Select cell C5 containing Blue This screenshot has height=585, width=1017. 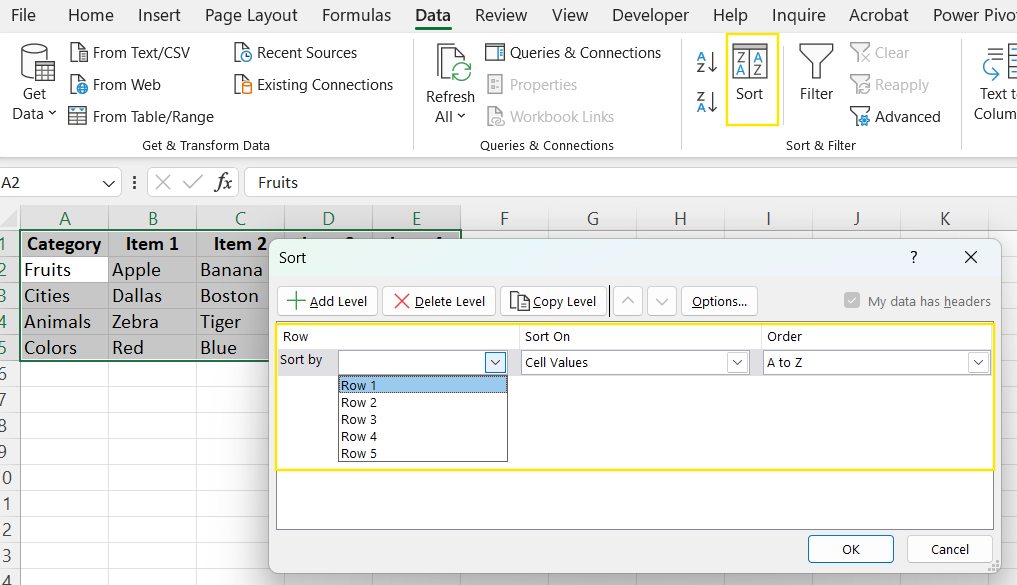[233, 348]
